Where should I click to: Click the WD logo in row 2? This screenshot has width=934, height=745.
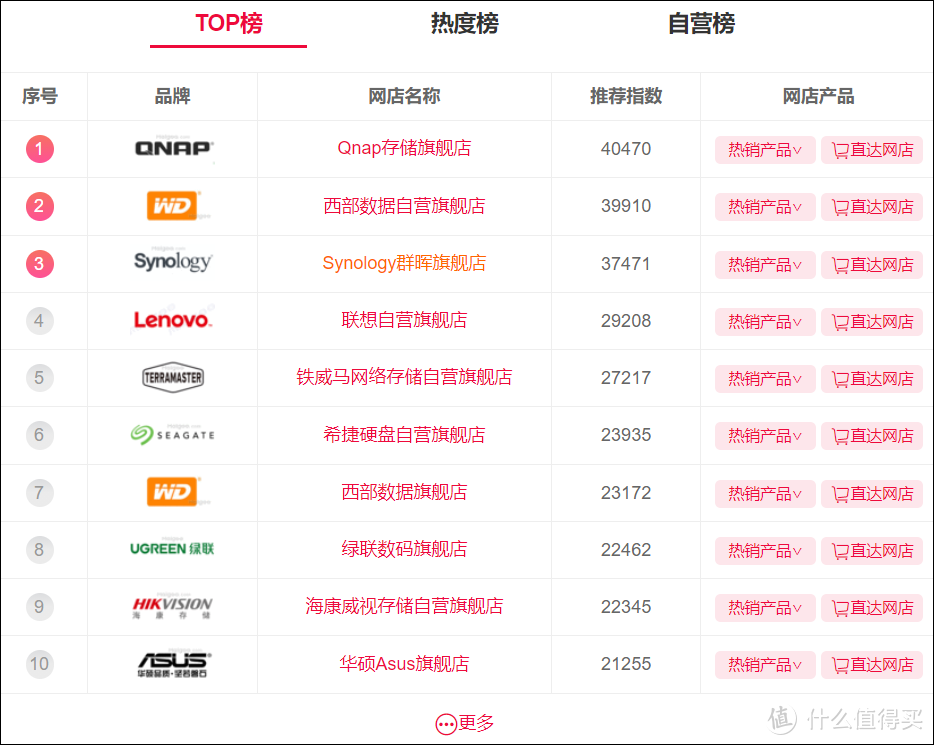click(x=172, y=205)
